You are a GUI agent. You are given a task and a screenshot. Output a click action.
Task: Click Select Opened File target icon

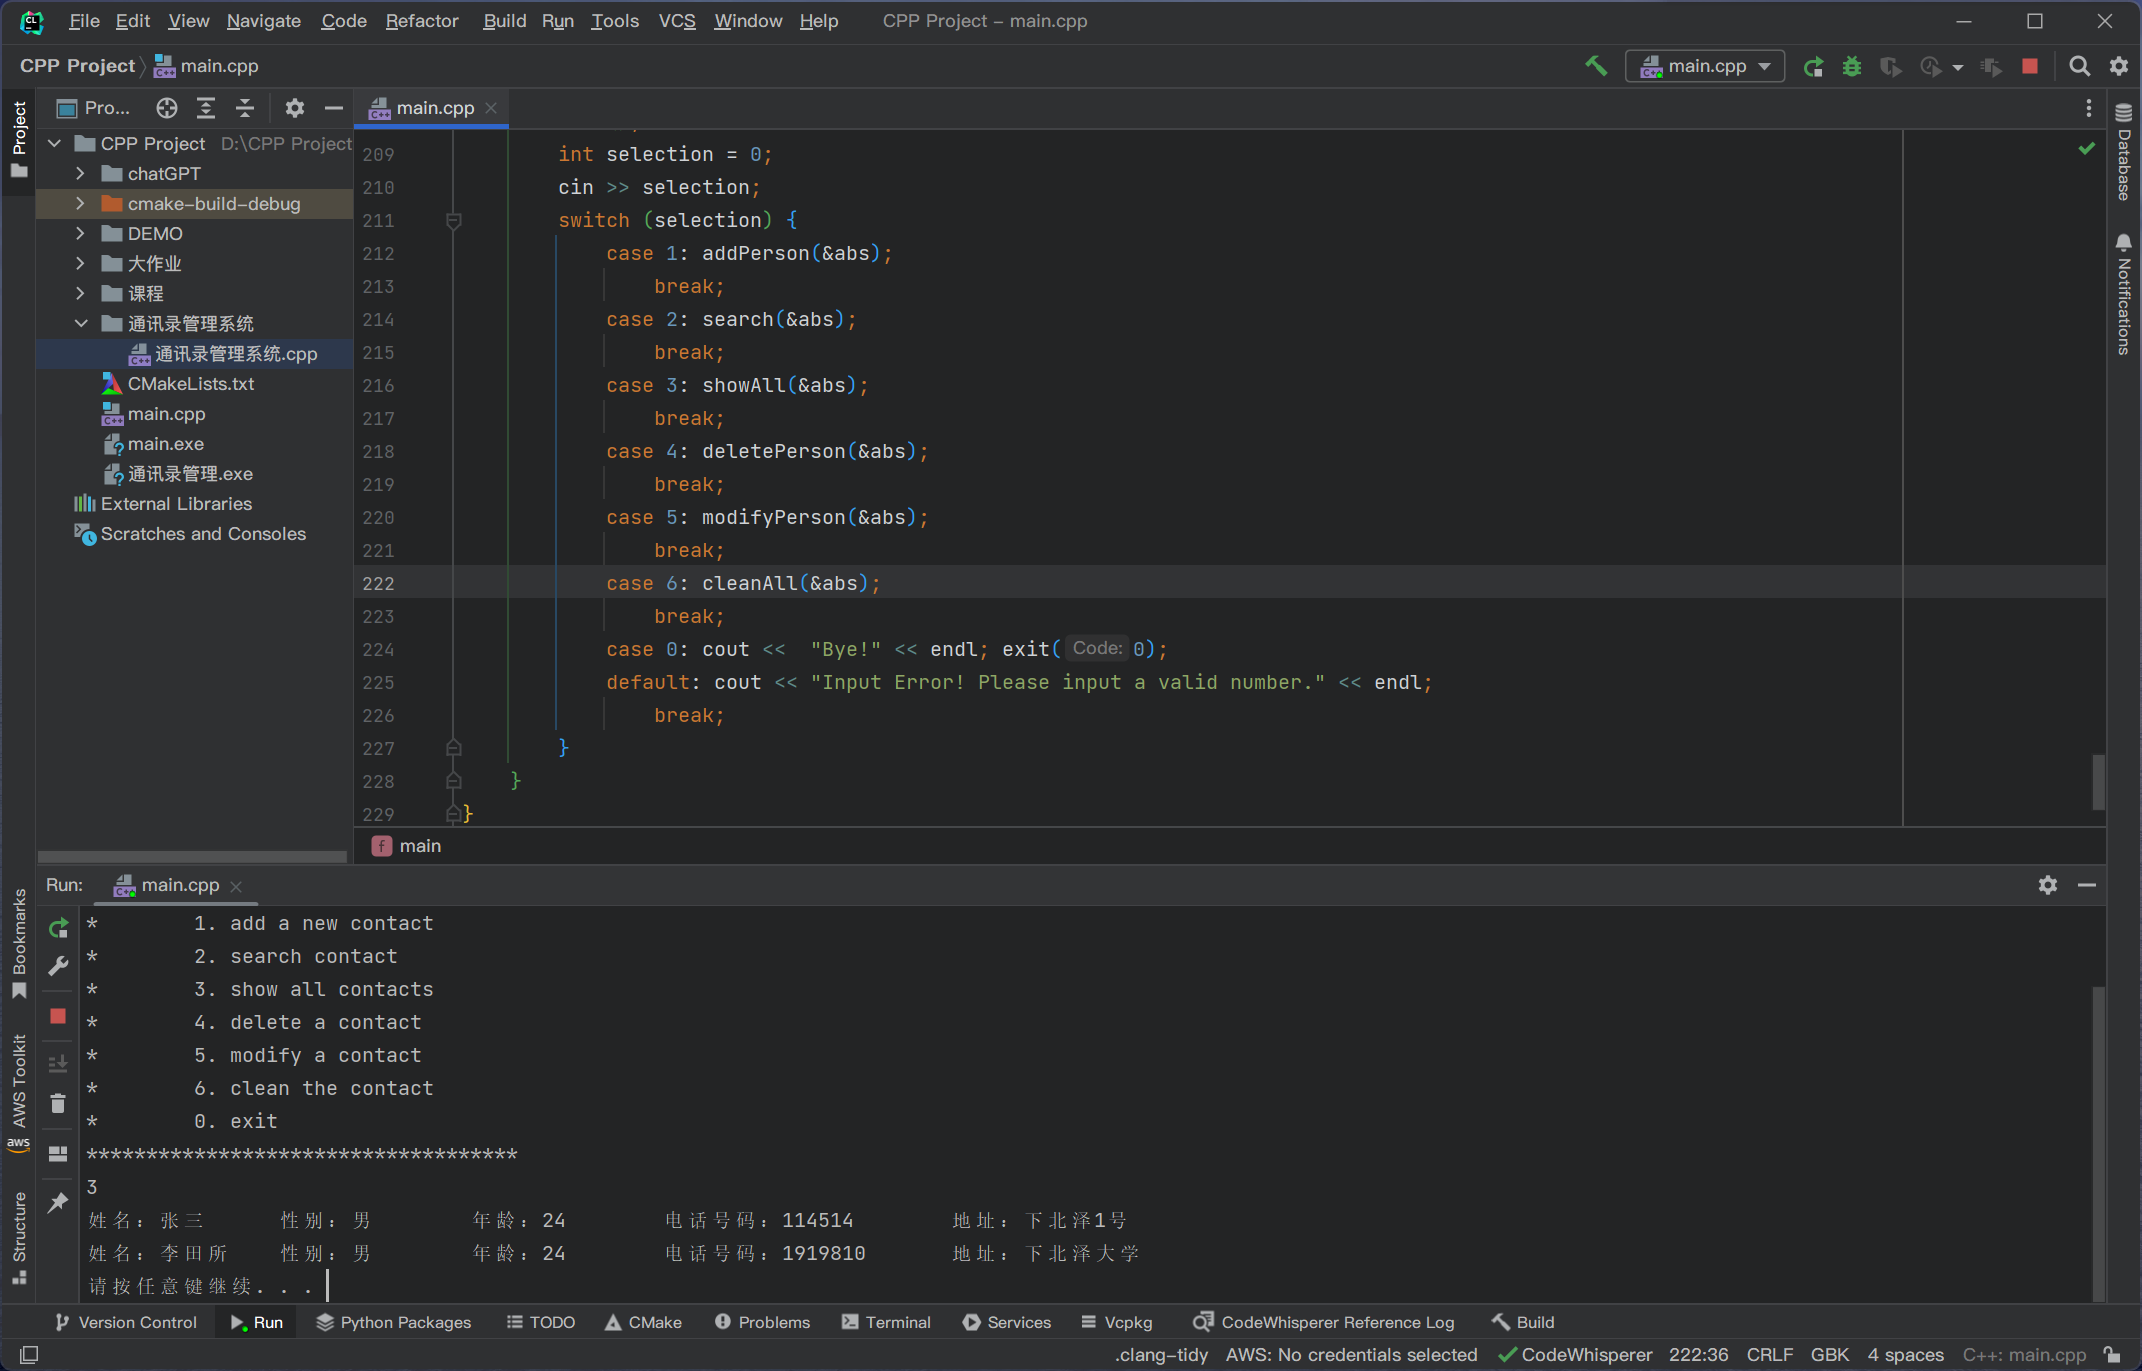tap(167, 108)
